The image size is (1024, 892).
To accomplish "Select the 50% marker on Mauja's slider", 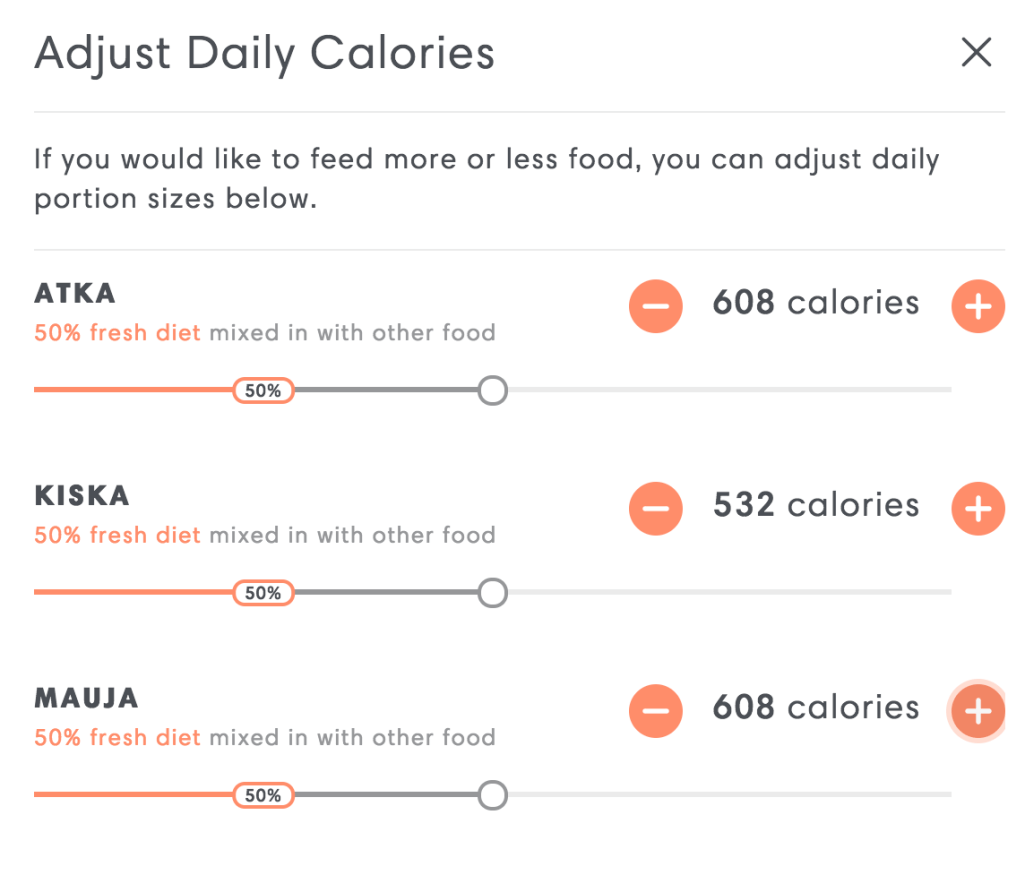I will click(263, 796).
